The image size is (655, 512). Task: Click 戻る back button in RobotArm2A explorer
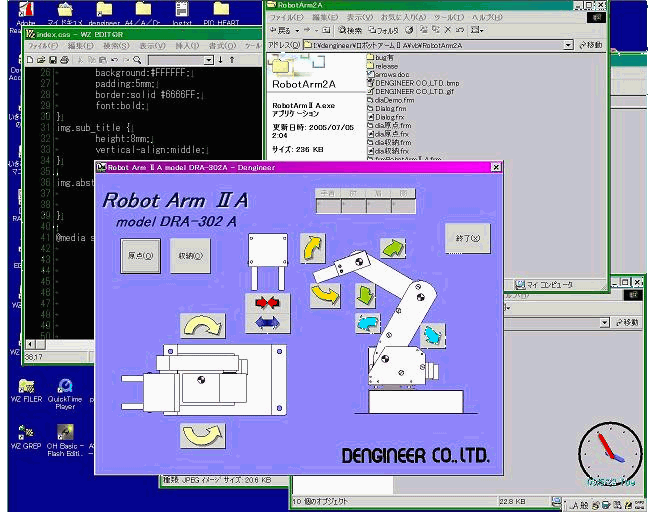pos(280,30)
